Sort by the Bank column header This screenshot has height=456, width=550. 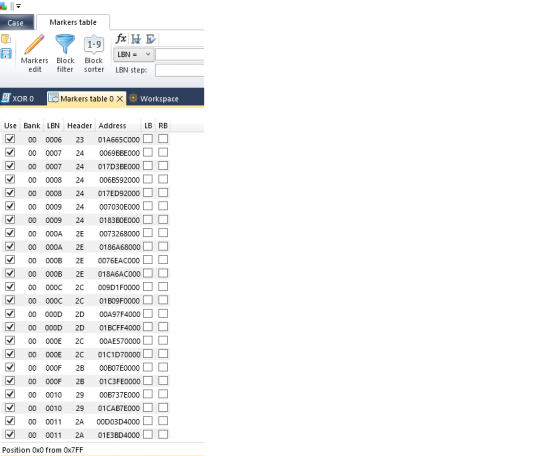pos(32,126)
